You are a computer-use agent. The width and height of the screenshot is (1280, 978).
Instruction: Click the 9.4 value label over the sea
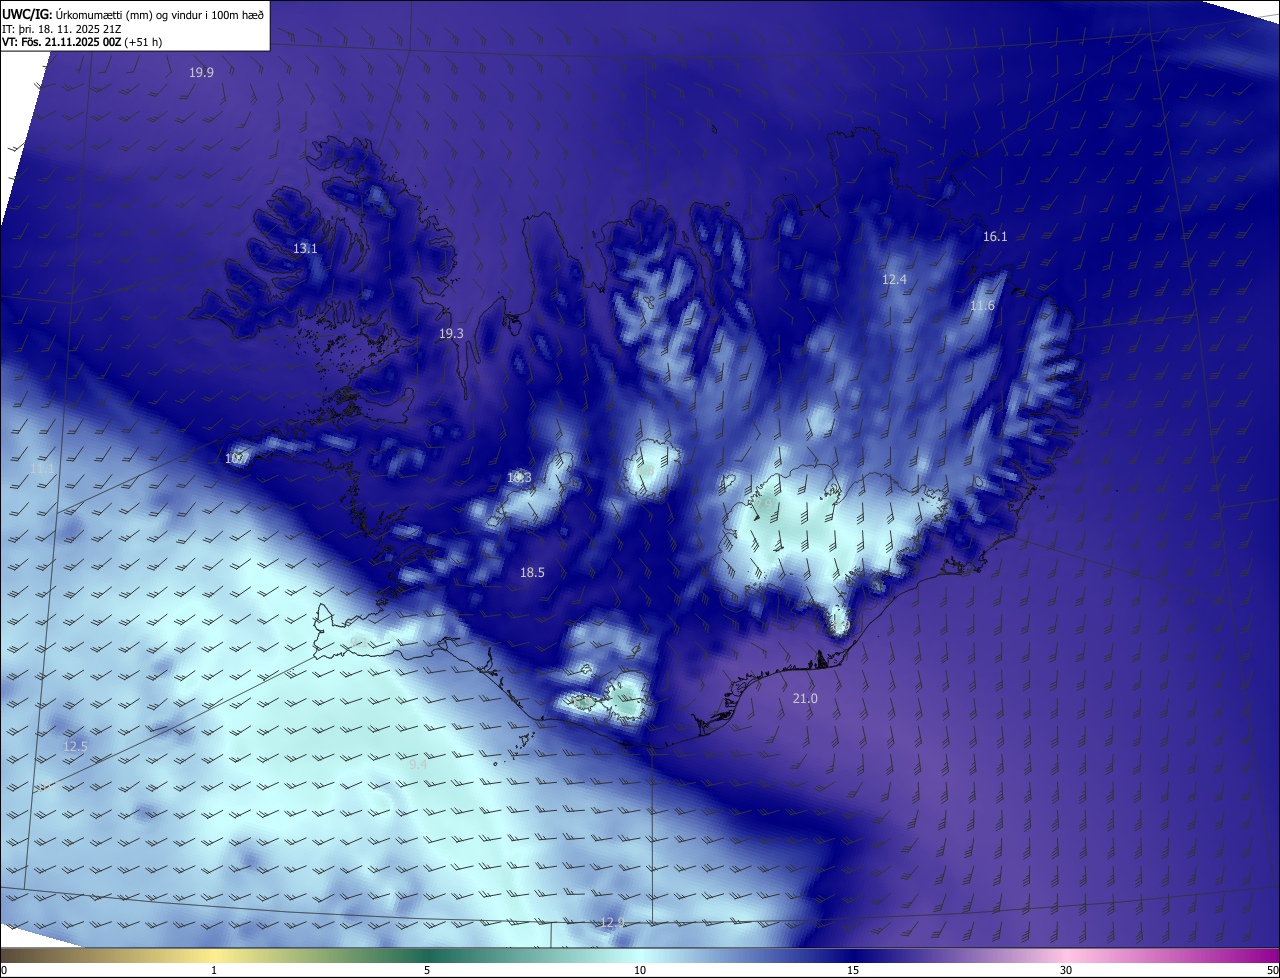click(x=418, y=763)
